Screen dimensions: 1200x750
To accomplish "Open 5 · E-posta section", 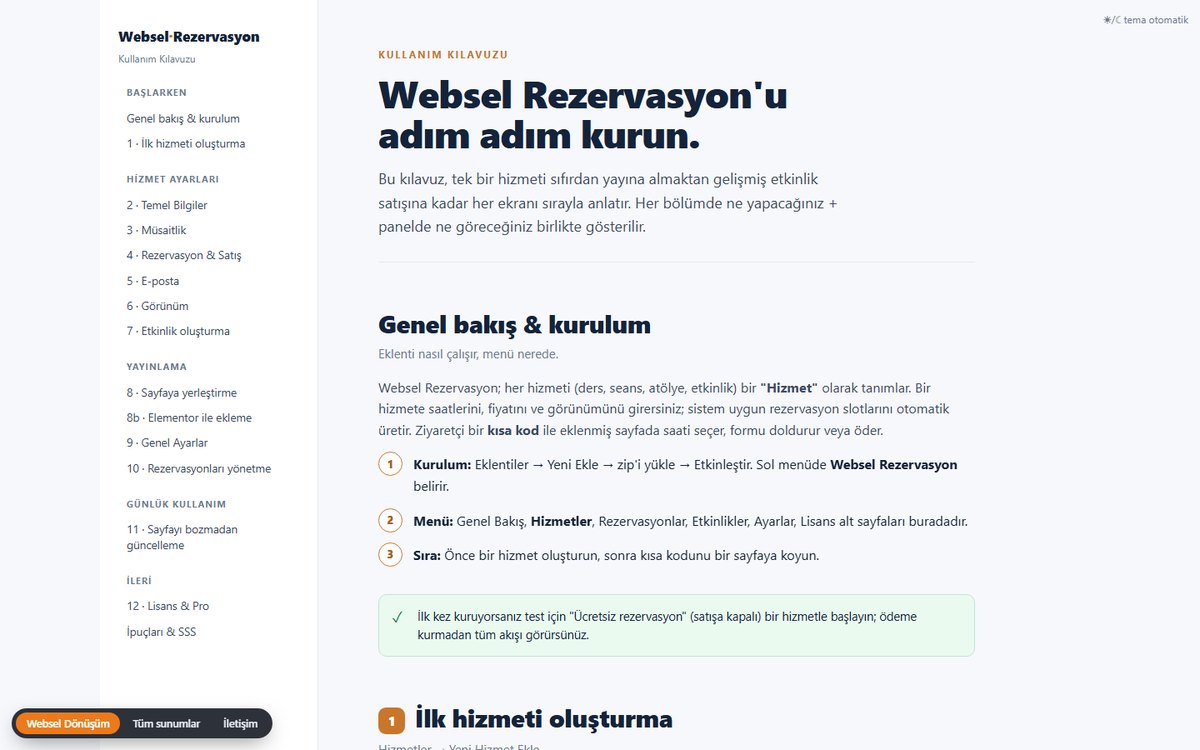I will (x=153, y=281).
